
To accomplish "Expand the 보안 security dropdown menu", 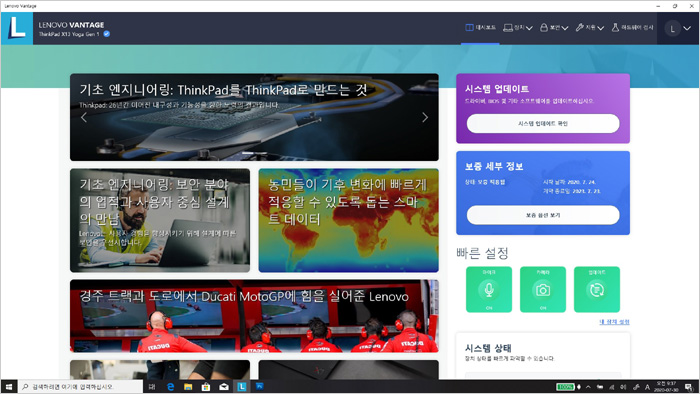I will [554, 28].
